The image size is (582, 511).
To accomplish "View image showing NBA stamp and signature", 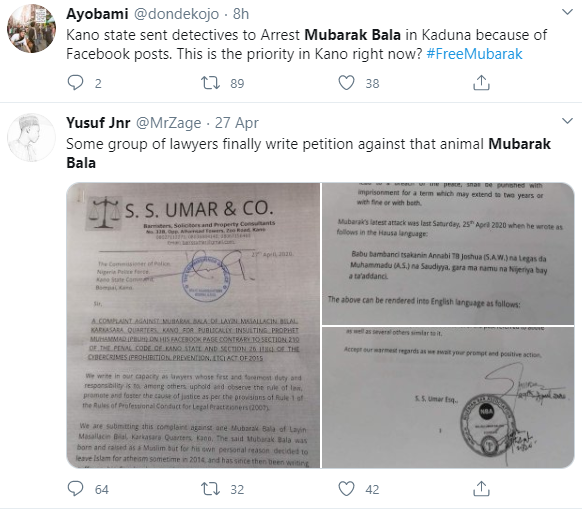I will click(x=448, y=397).
